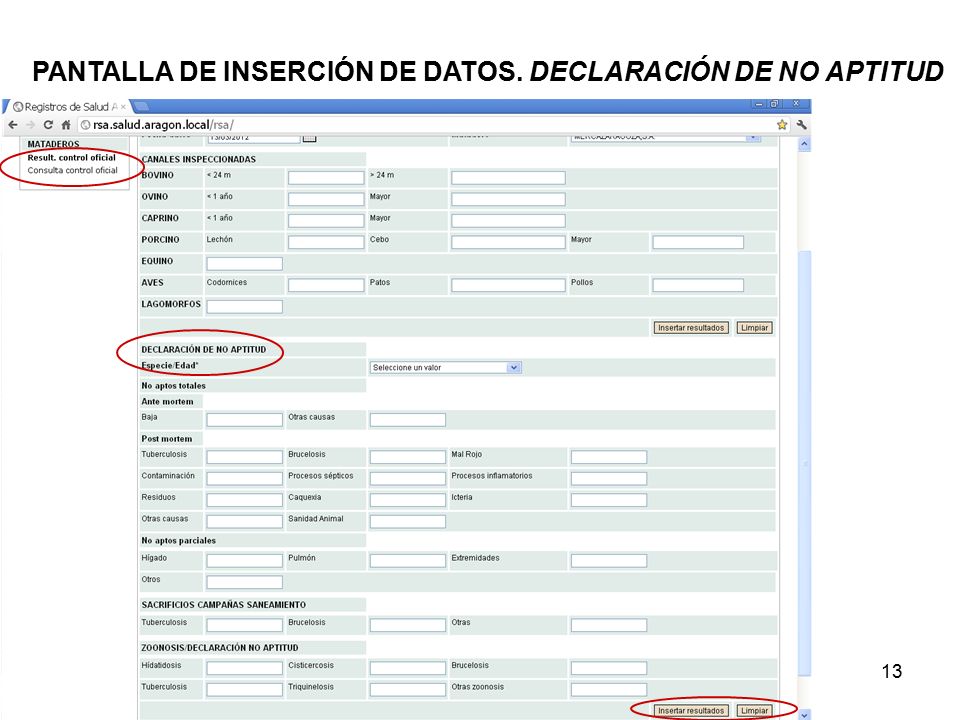960x720 pixels.
Task: Click the scrollbar up arrow
Action: pos(804,144)
